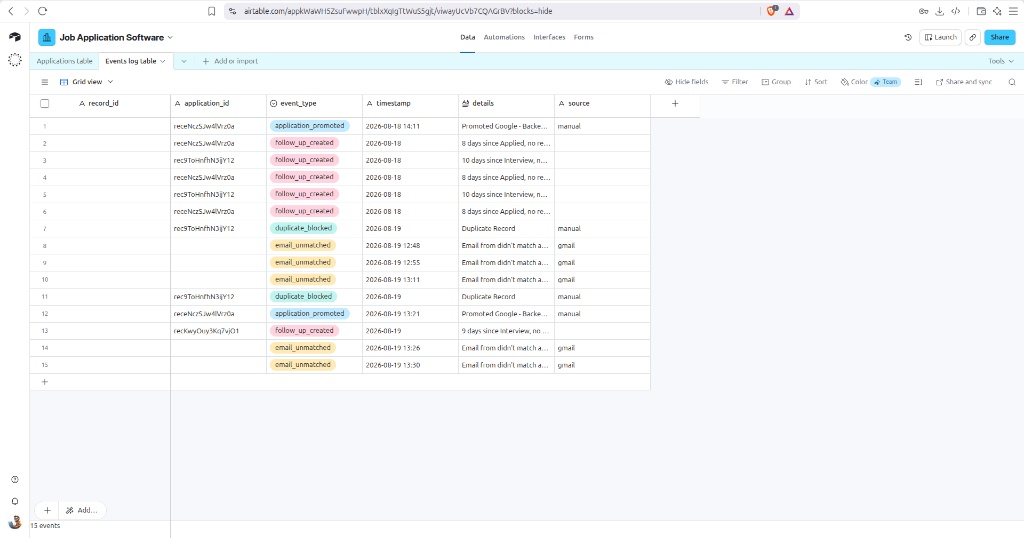Viewport: 1024px width, 538px height.
Task: Click the bottom plus add record button
Action: [47, 510]
